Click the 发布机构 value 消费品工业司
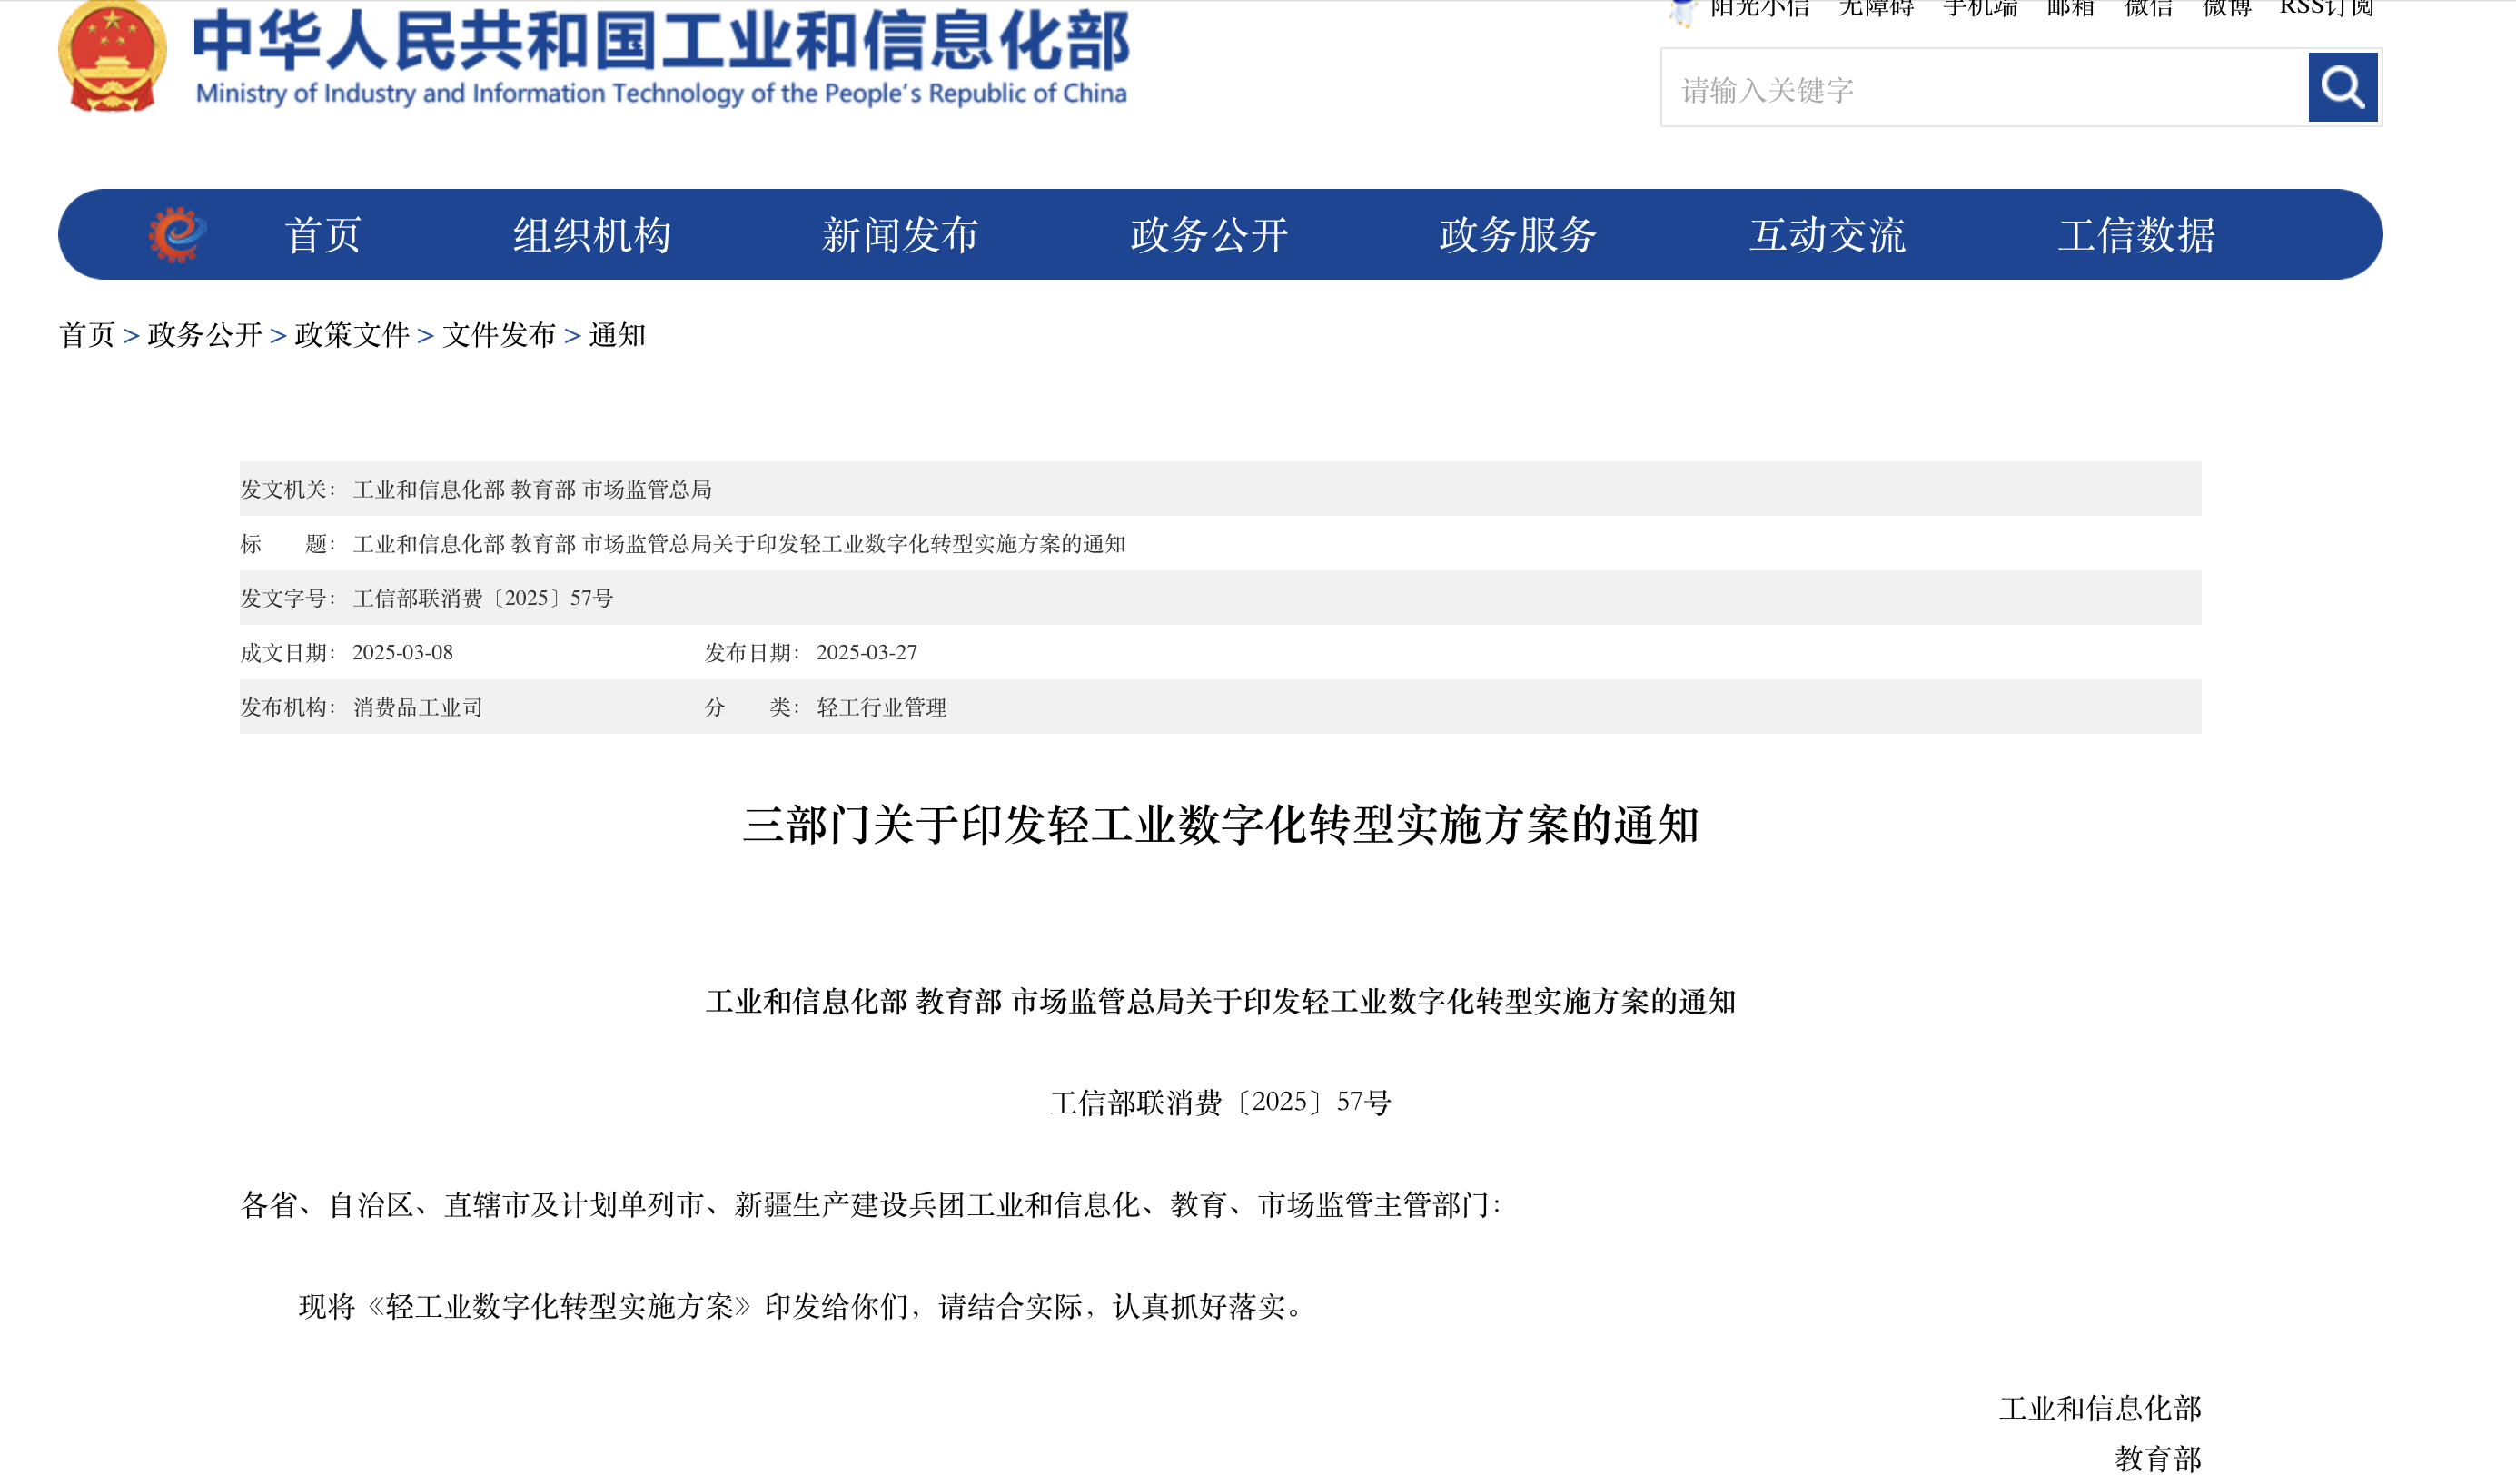The image size is (2516, 1484). pos(418,707)
